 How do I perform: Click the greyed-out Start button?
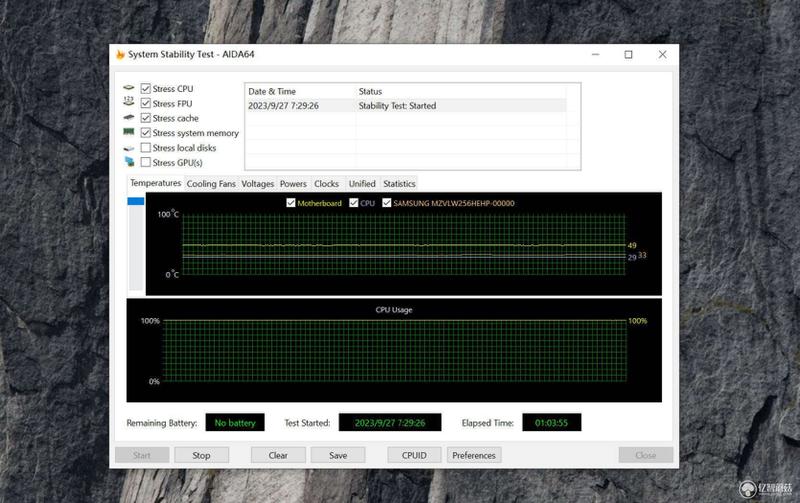pos(142,455)
